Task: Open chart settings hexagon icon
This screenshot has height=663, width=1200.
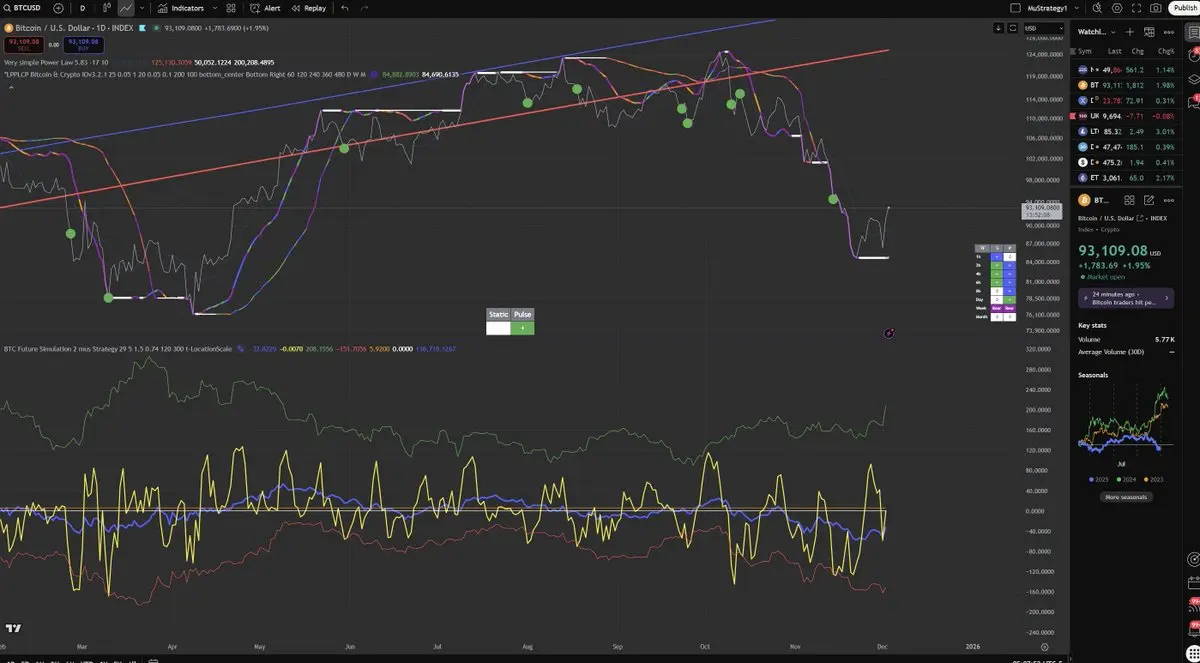Action: coord(1116,7)
